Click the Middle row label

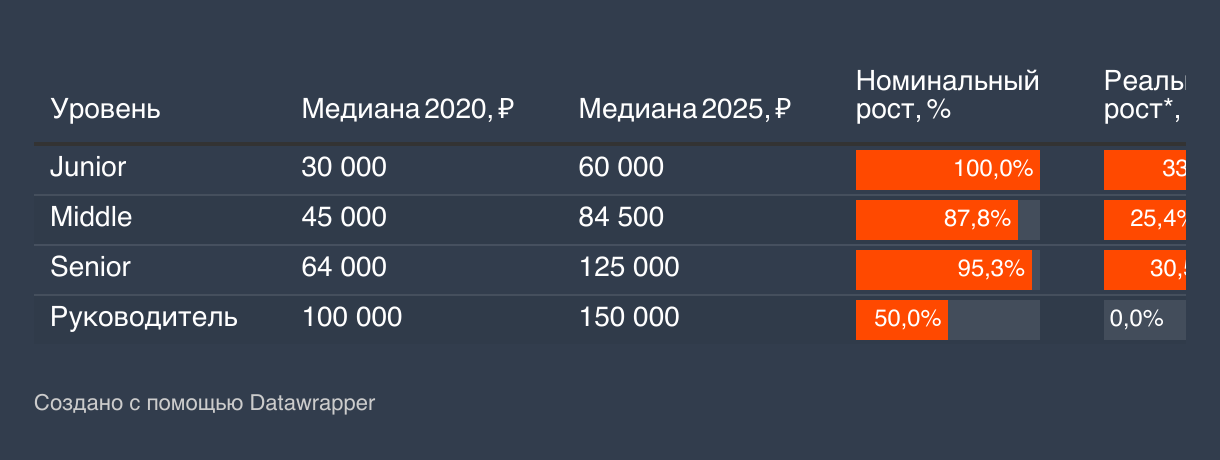91,217
